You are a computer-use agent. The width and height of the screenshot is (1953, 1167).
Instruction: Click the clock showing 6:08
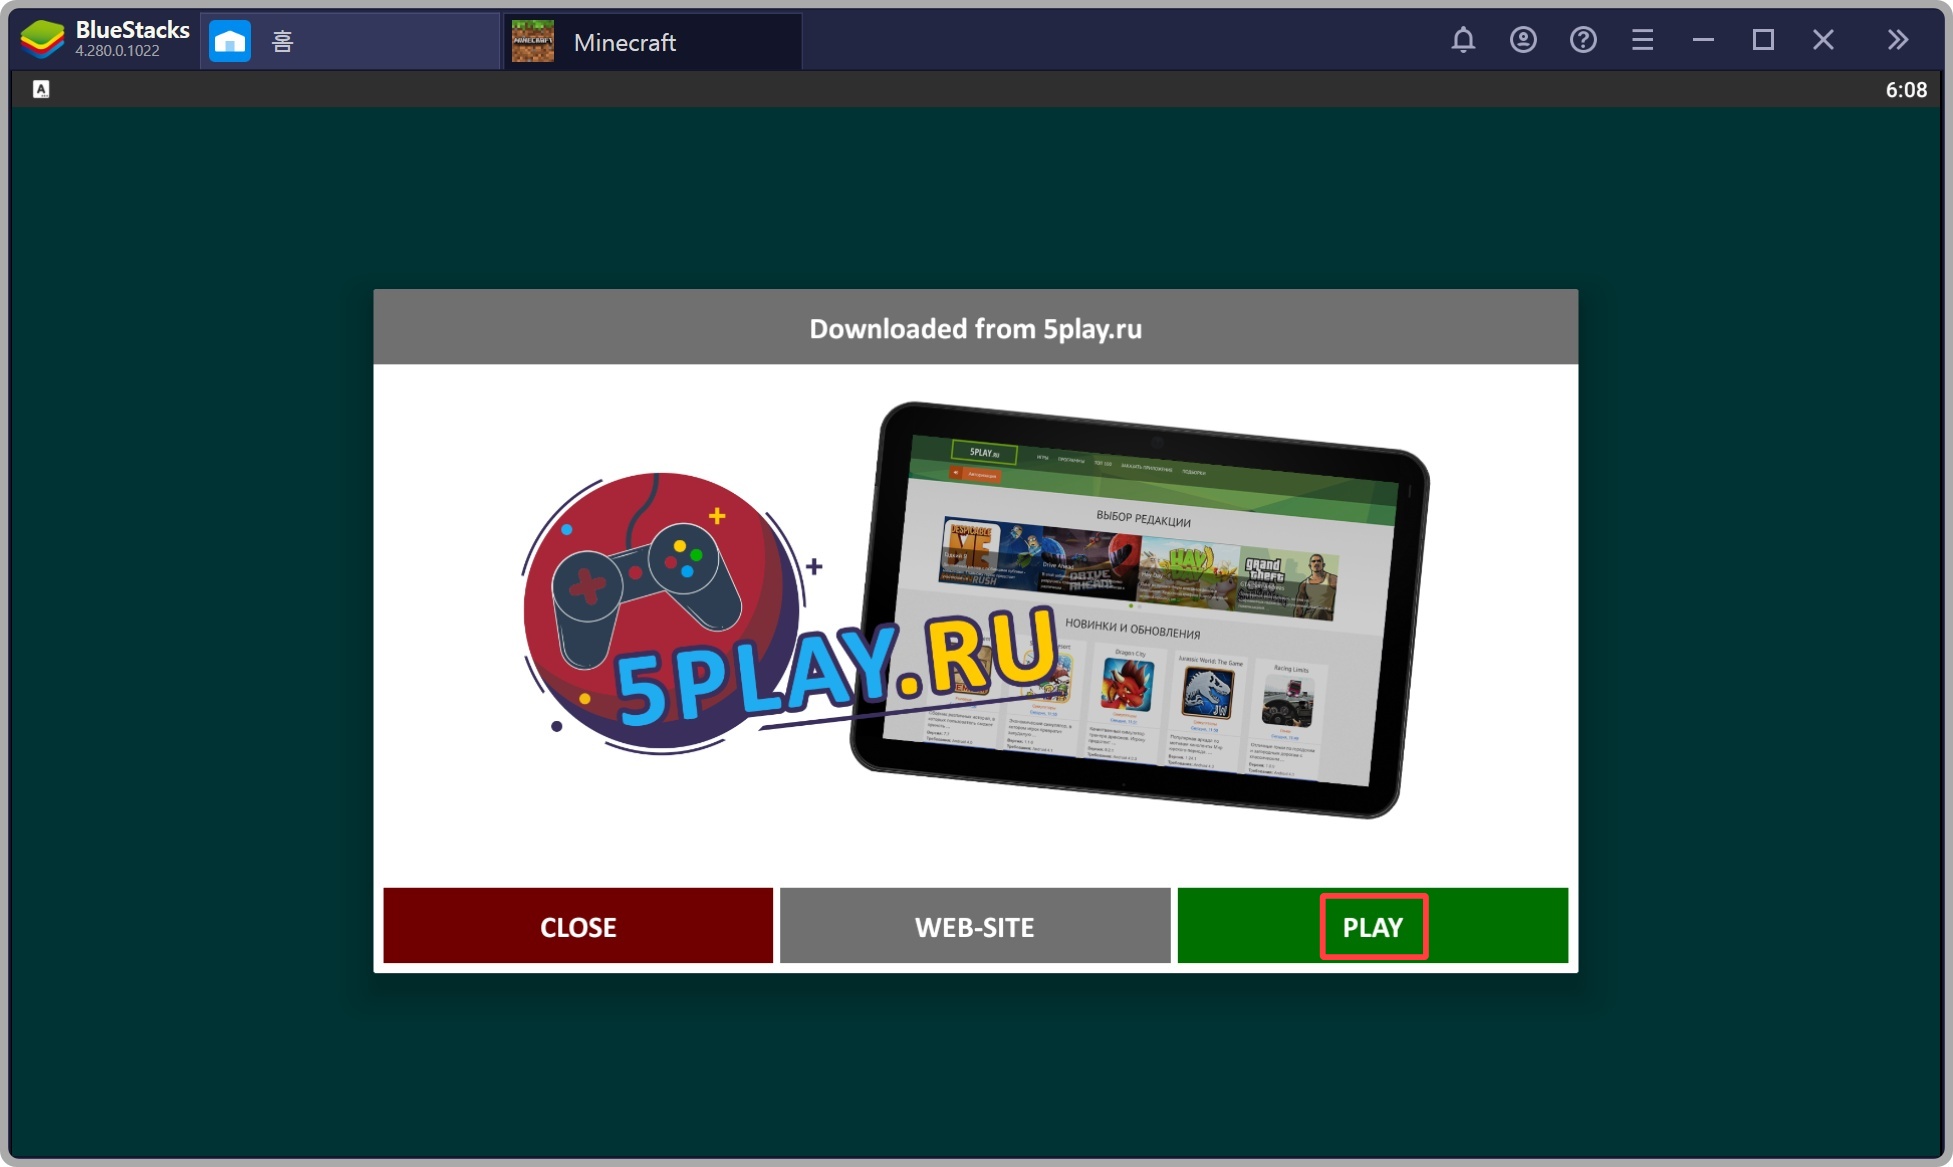pos(1905,90)
